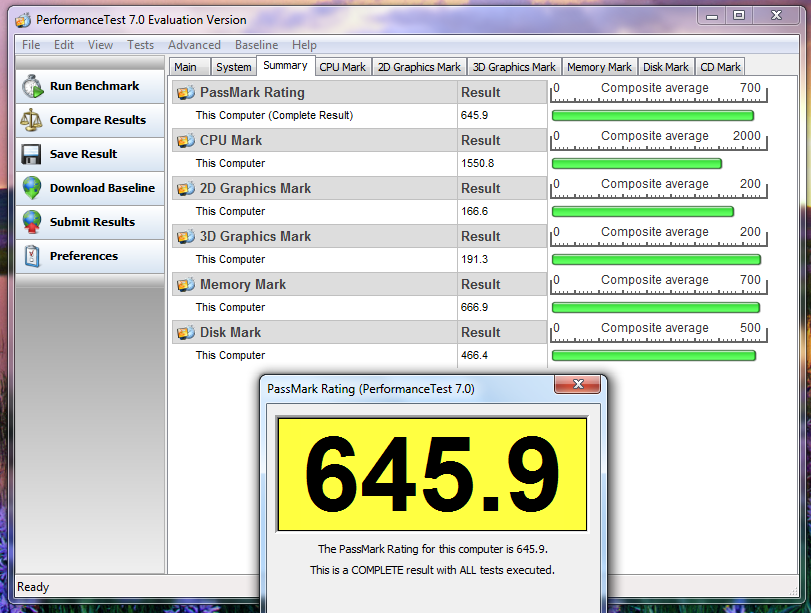
Task: Click the 2D Graphics Mark green result bar
Action: point(643,212)
